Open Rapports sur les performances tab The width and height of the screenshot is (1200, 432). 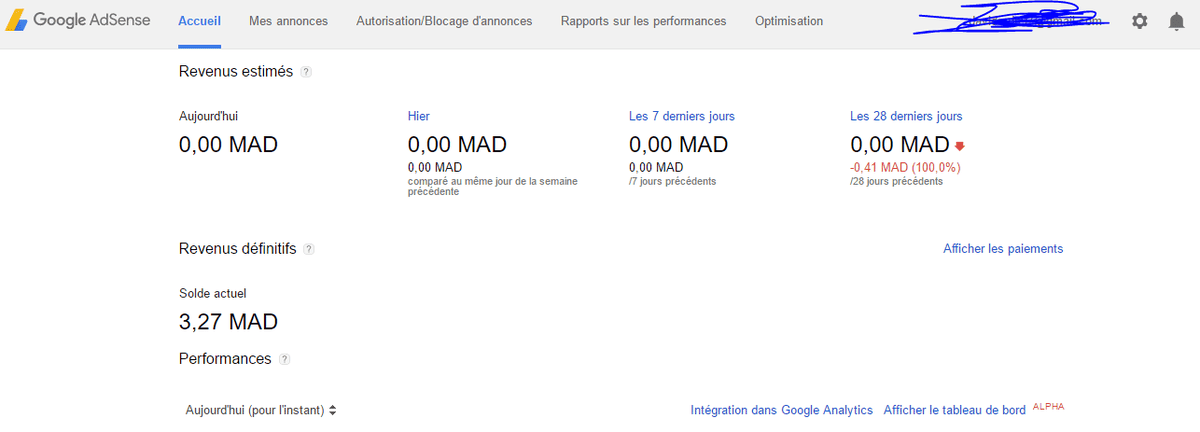pos(644,21)
